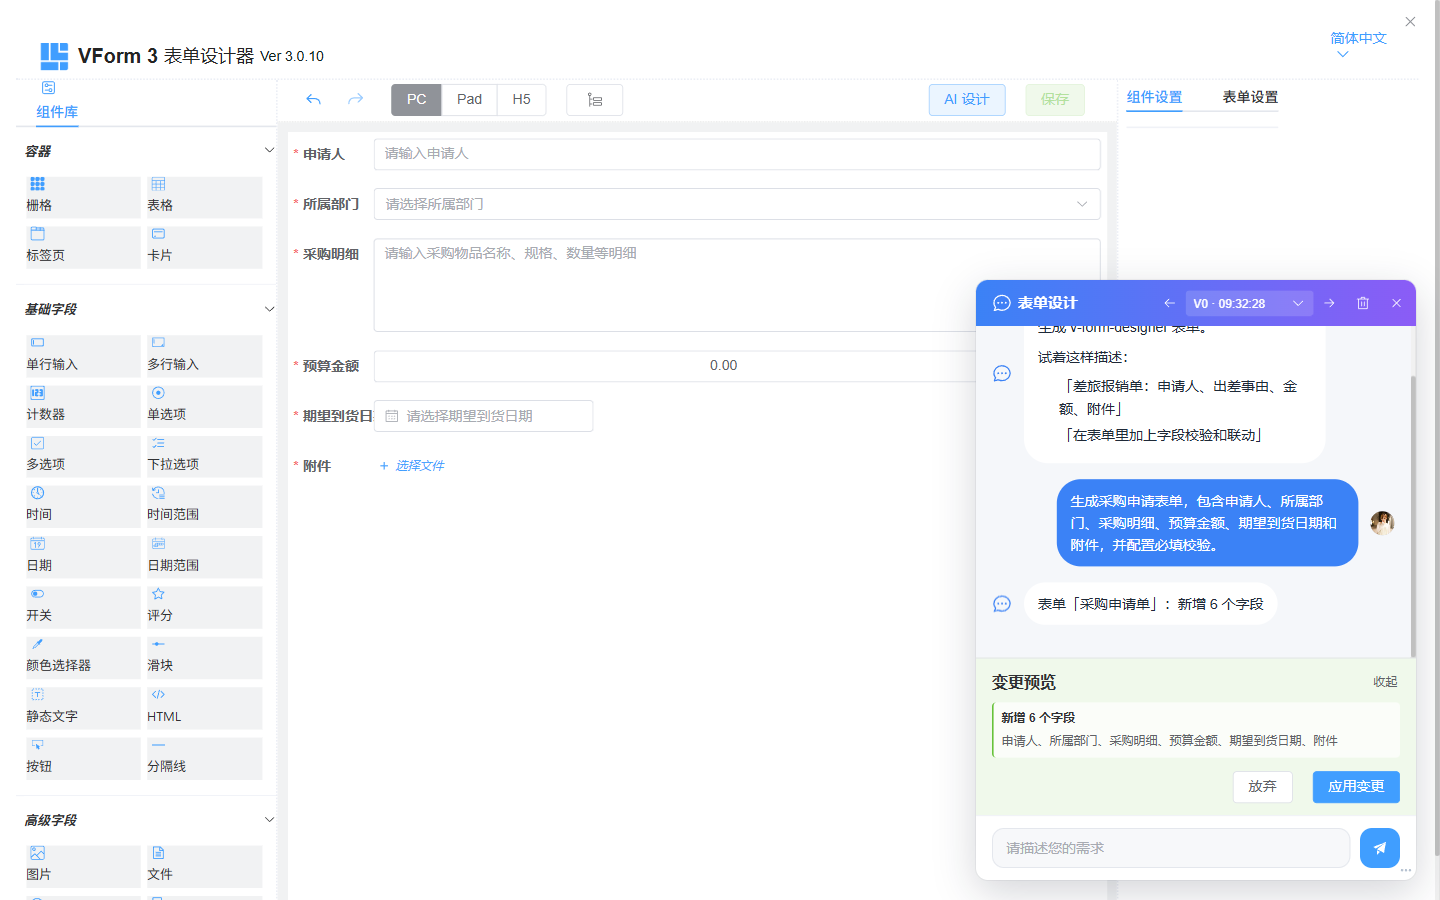Open the V0 · 09:32:28 version dropdown
The height and width of the screenshot is (900, 1440).
[x=1248, y=303]
